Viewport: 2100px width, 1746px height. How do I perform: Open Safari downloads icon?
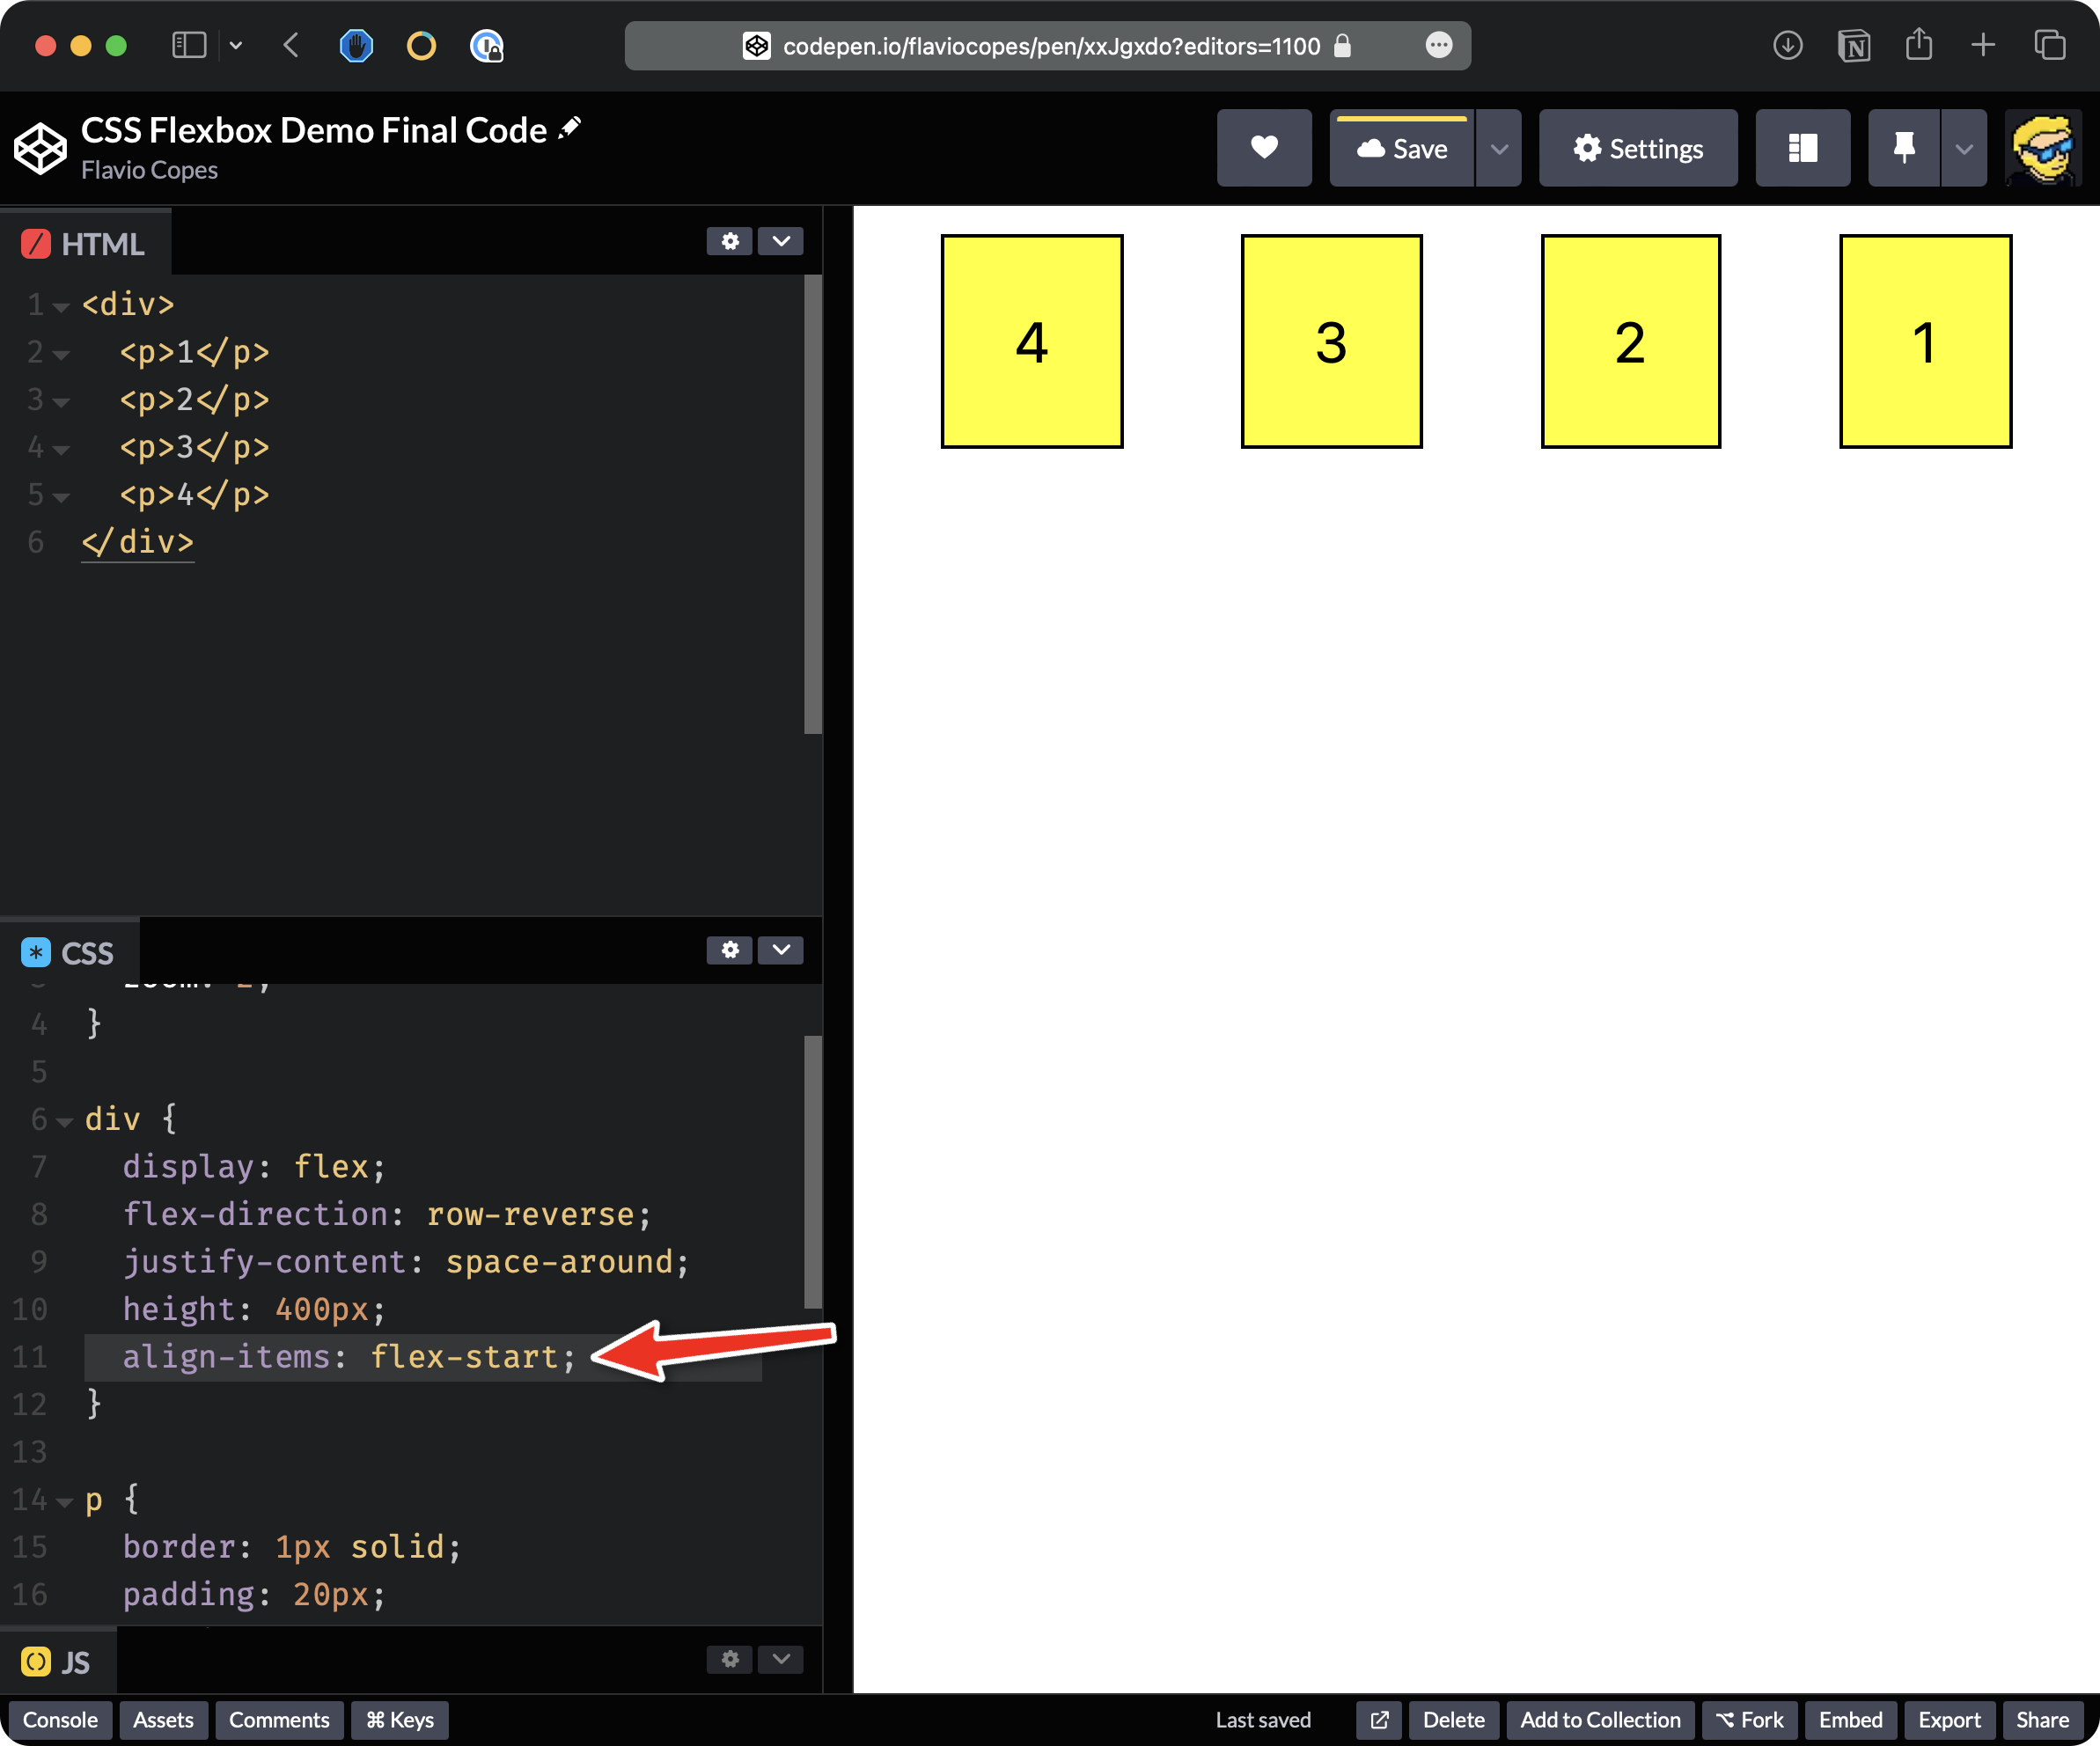coord(1787,46)
